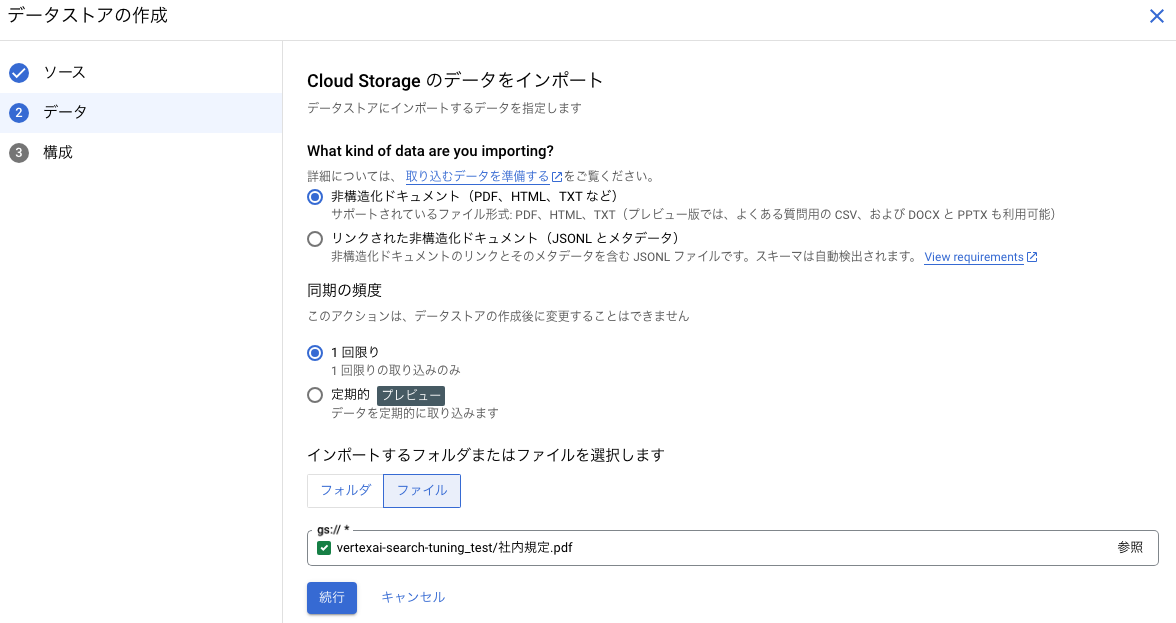Click the 同期の頻度 section label
1176x623 pixels.
[344, 291]
